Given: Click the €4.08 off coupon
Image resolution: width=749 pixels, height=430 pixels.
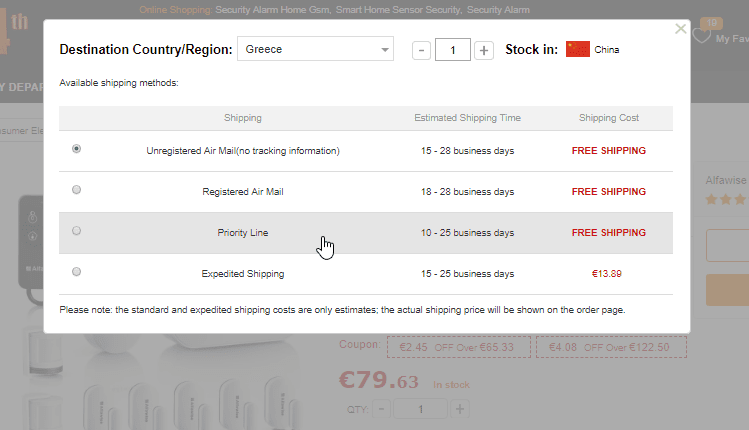Looking at the screenshot, I should tap(610, 347).
